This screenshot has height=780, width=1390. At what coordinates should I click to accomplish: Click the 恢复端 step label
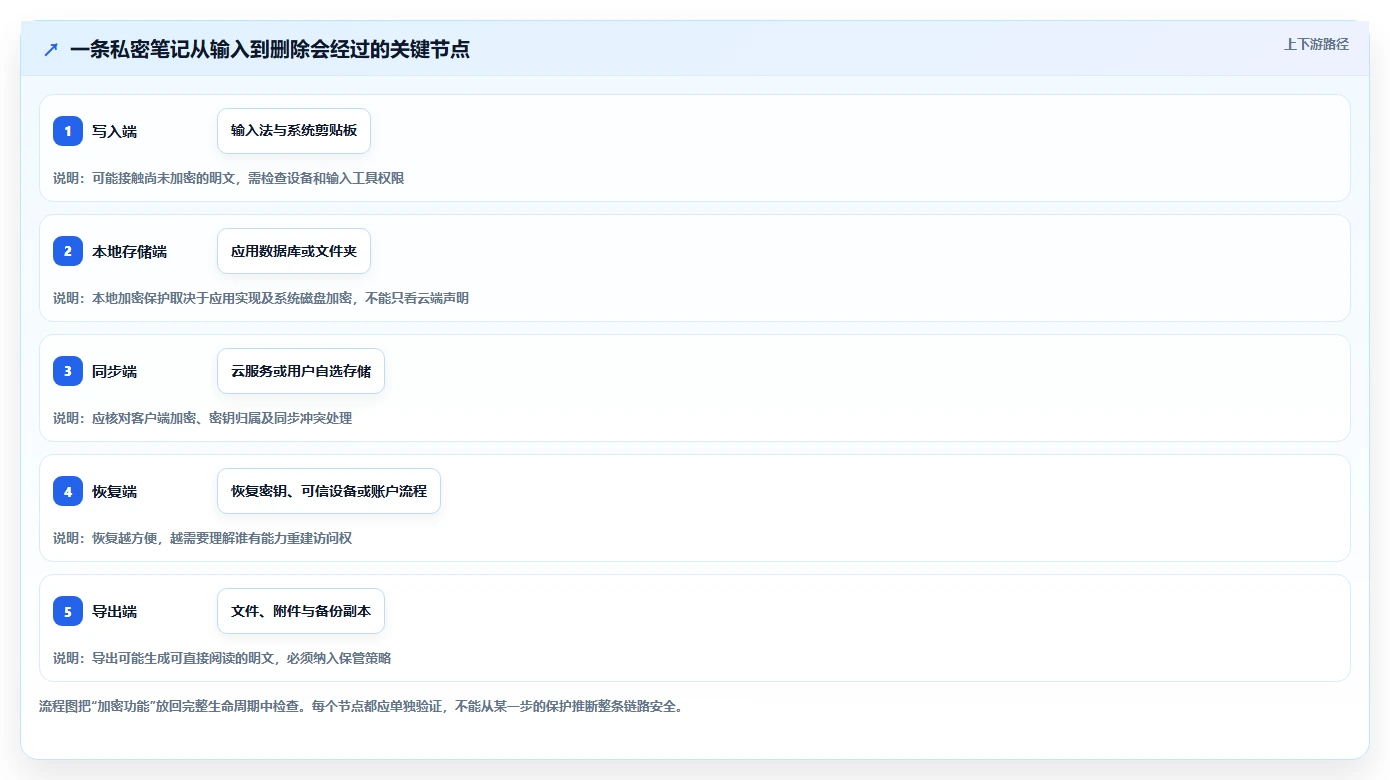(x=115, y=491)
